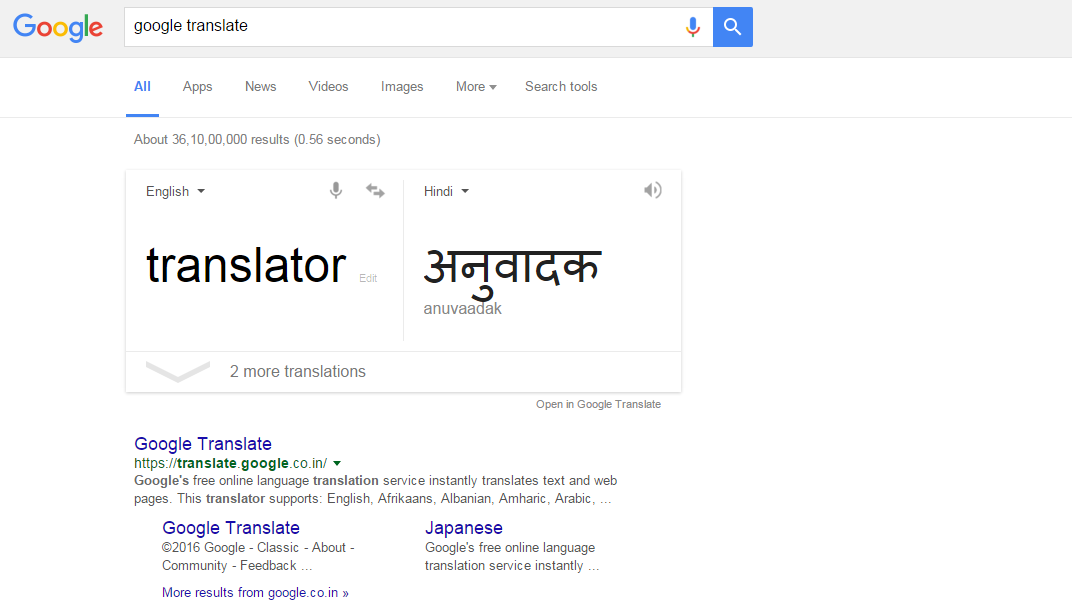Image resolution: width=1072 pixels, height=615 pixels.
Task: Switch to the Images tab
Action: click(402, 87)
